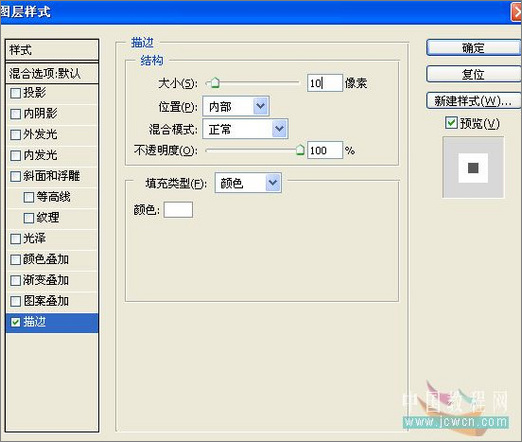The image size is (522, 442).
Task: Check the 内发光 checkbox
Action: click(15, 155)
